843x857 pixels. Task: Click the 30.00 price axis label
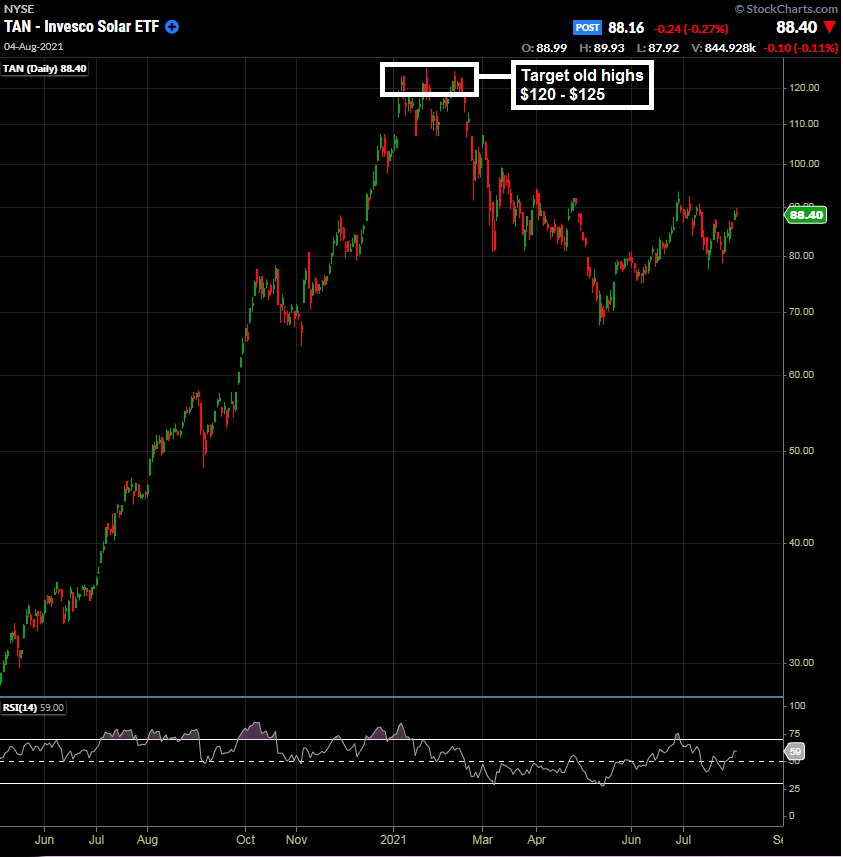coord(801,662)
